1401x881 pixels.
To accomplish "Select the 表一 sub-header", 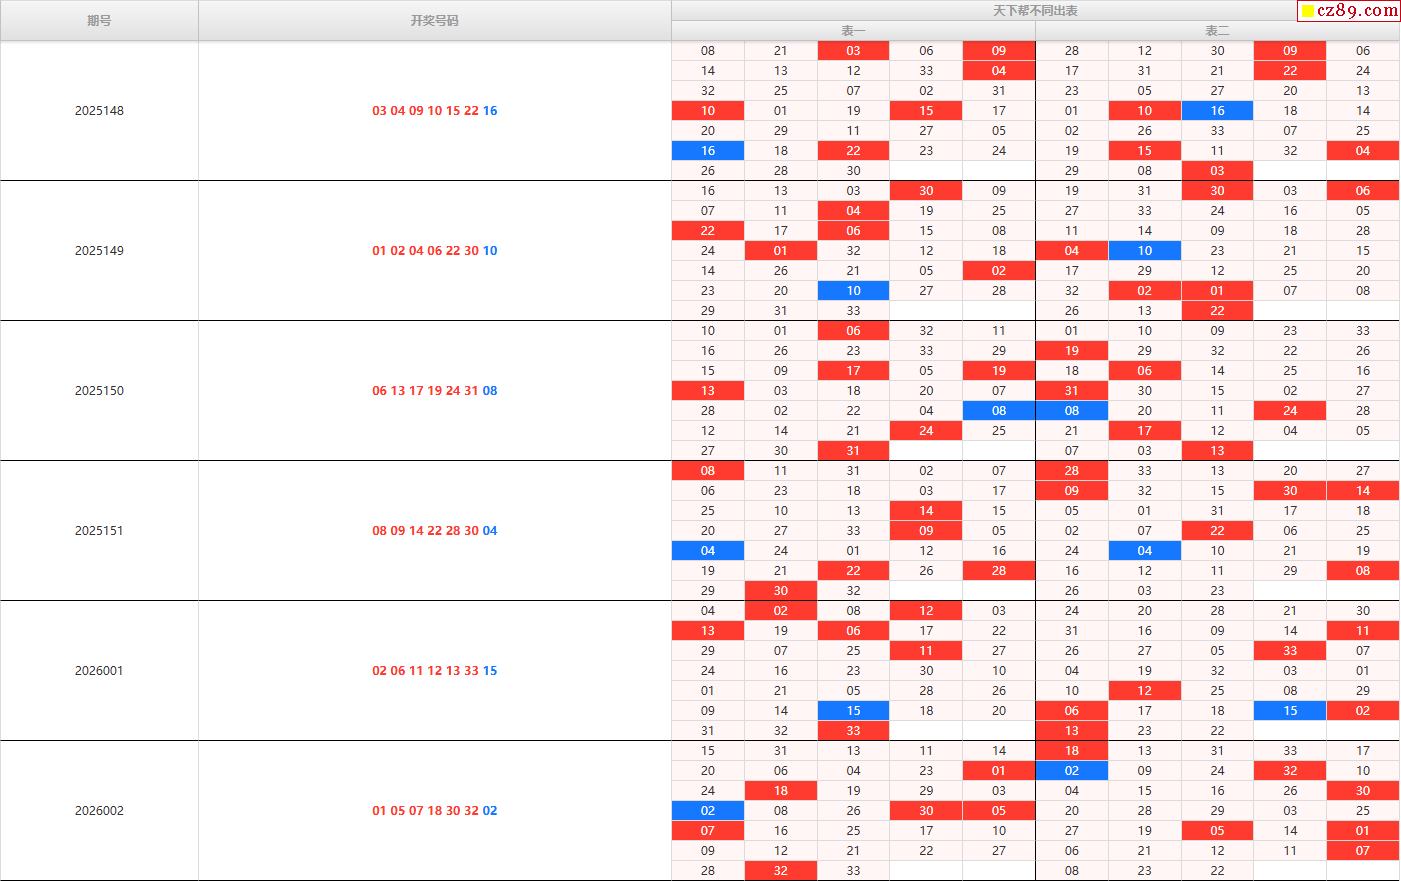I will coord(853,31).
